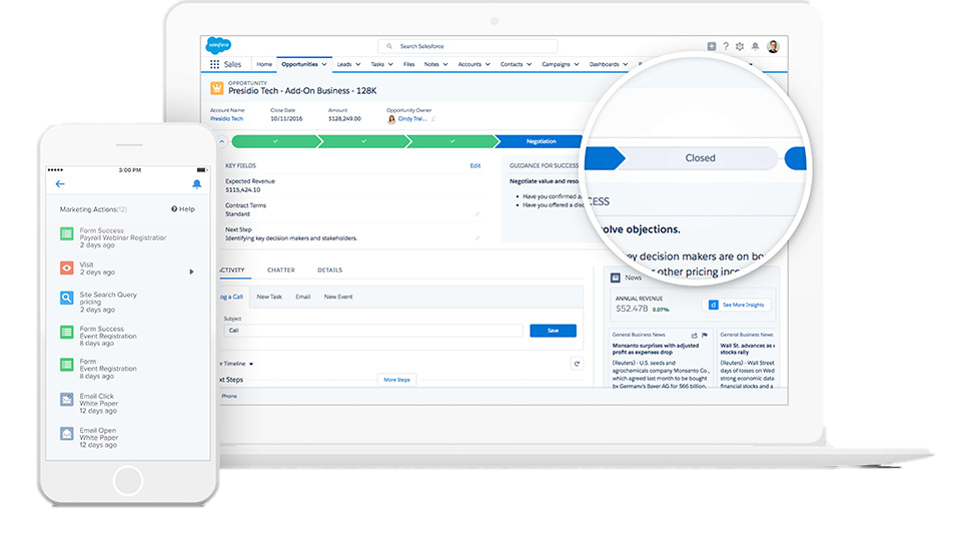Open the Cindy opportunity owner link
Image resolution: width=953 pixels, height=540 pixels.
(x=412, y=119)
